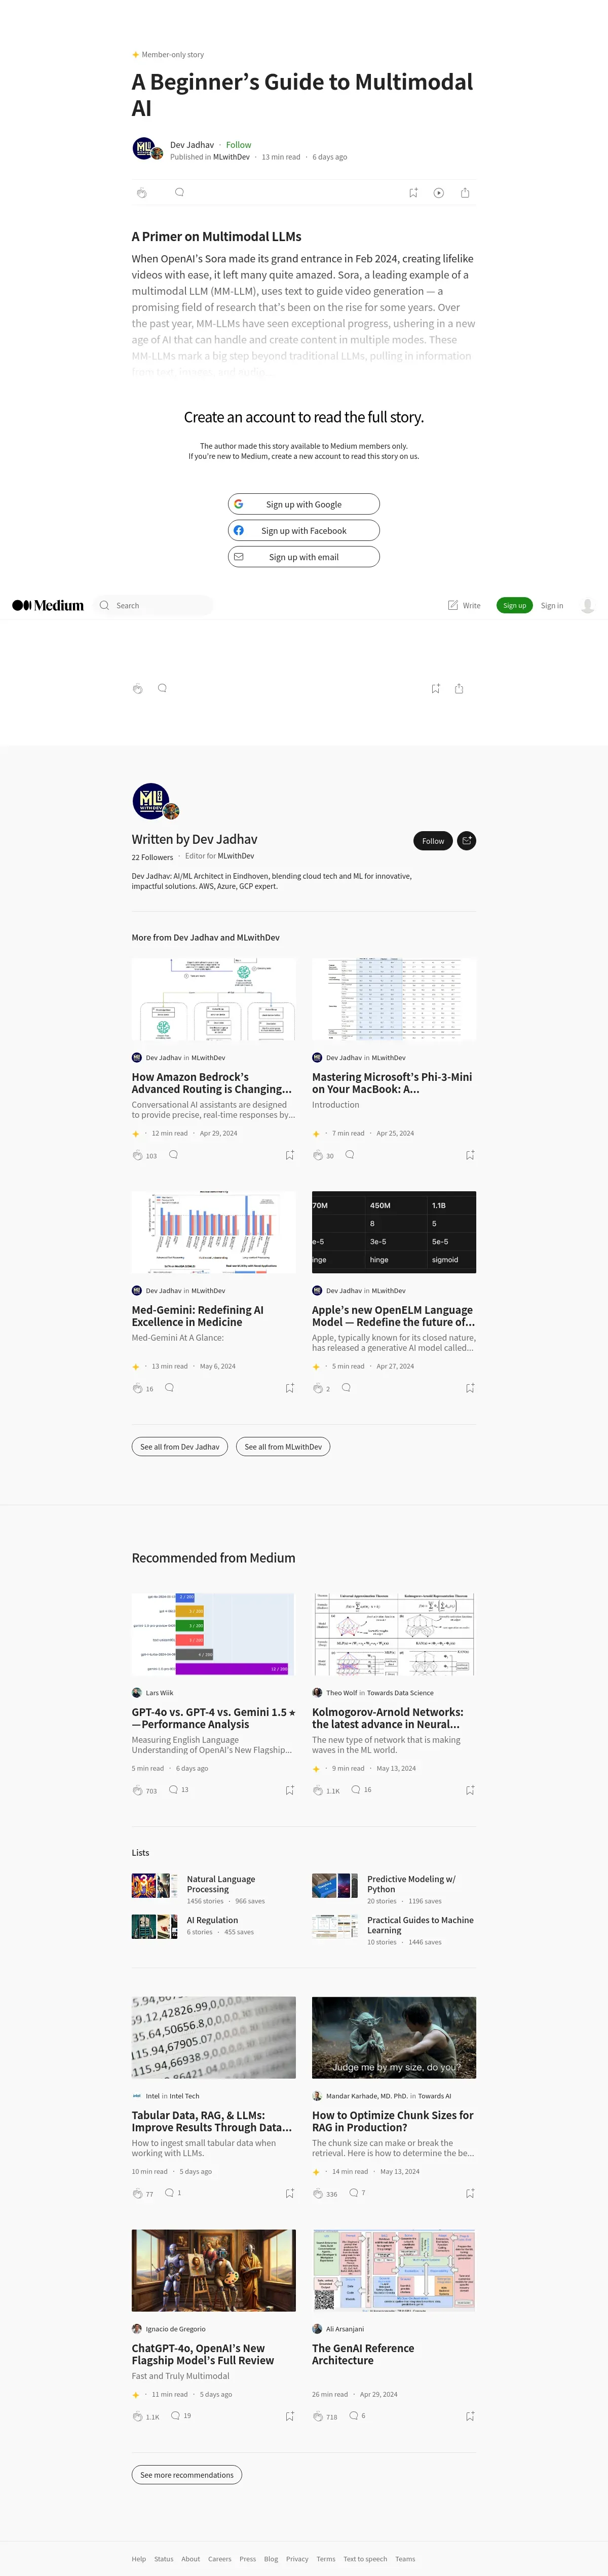The width and height of the screenshot is (608, 2576).
Task: Clap for the article in top toolbar
Action: click(141, 193)
